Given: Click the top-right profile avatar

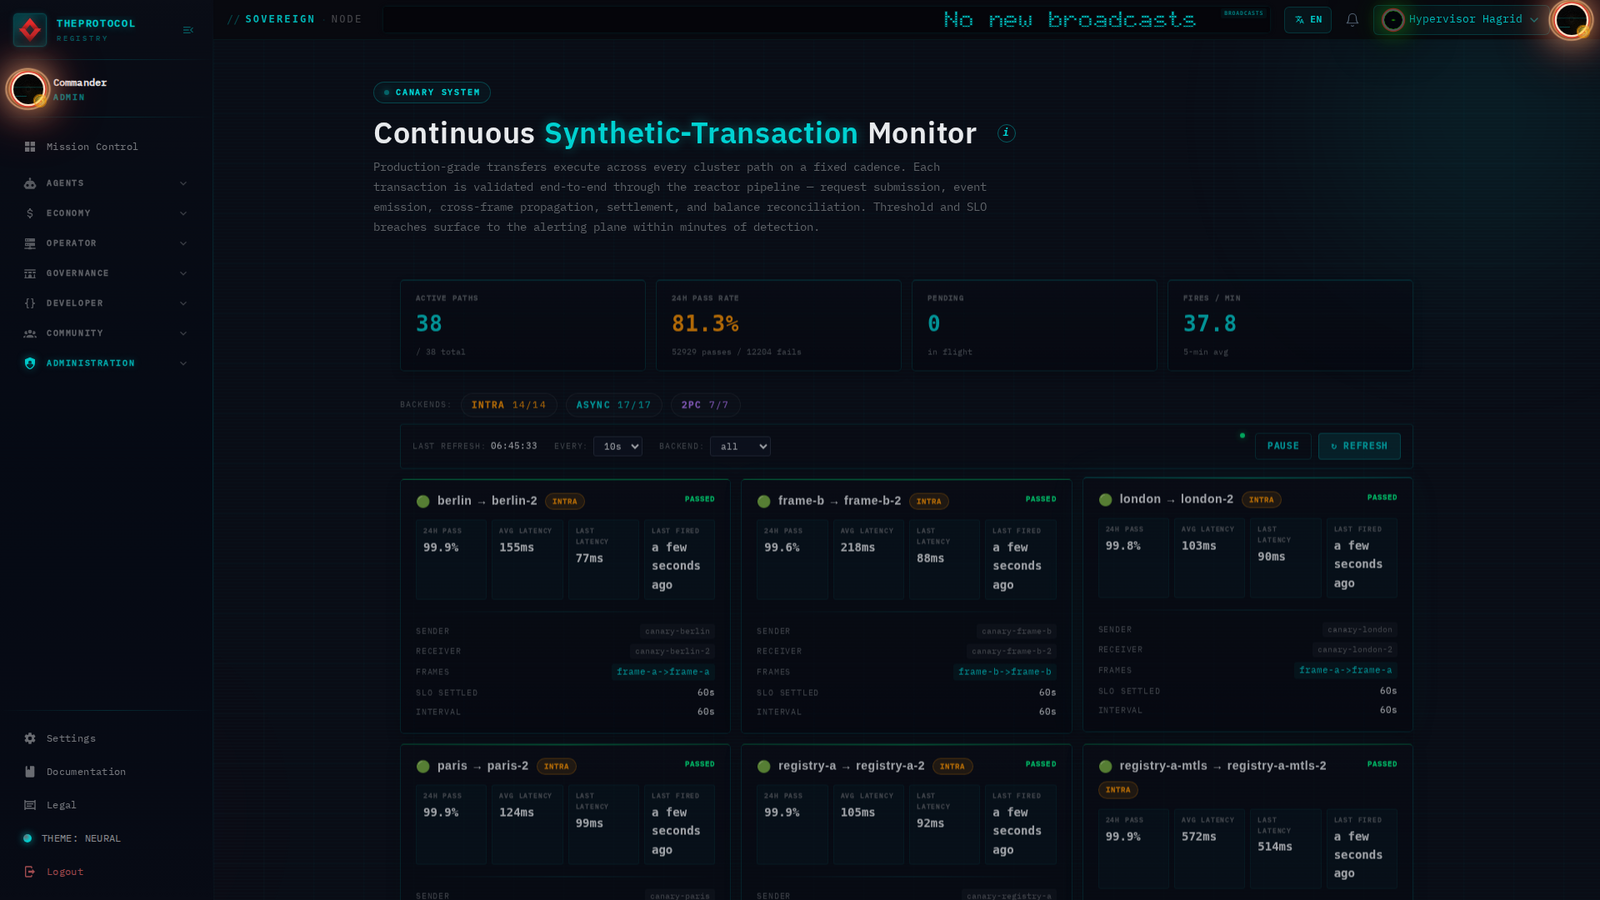Looking at the screenshot, I should coord(1571,20).
